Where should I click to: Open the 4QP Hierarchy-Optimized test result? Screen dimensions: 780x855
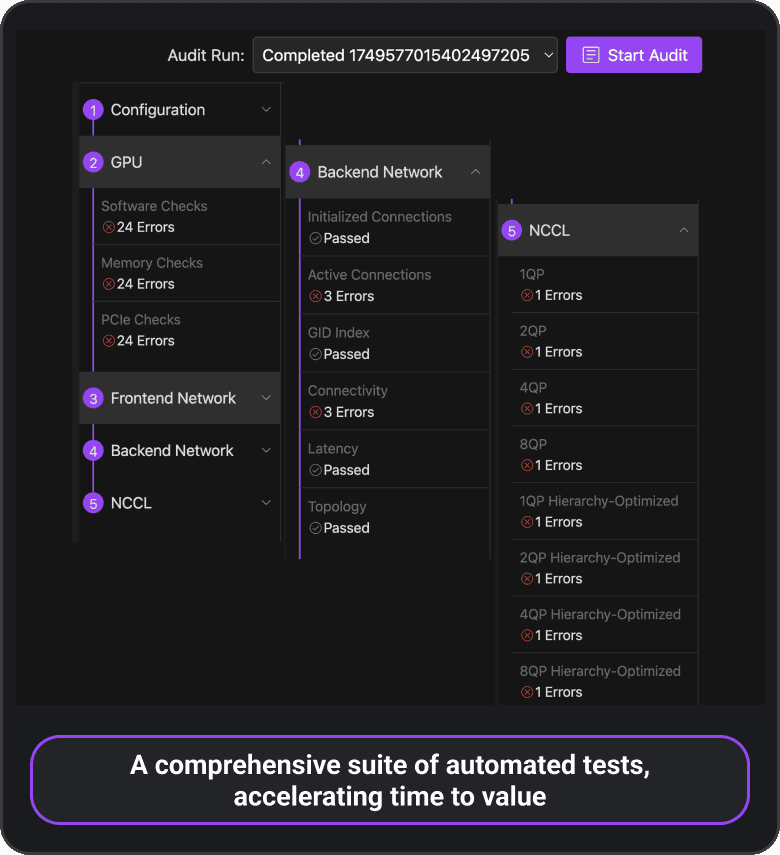tap(605, 625)
